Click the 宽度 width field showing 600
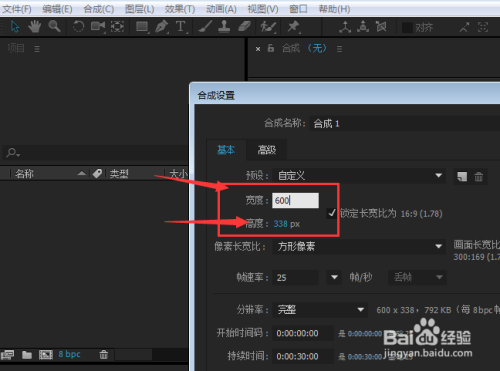The image size is (500, 371). (295, 200)
